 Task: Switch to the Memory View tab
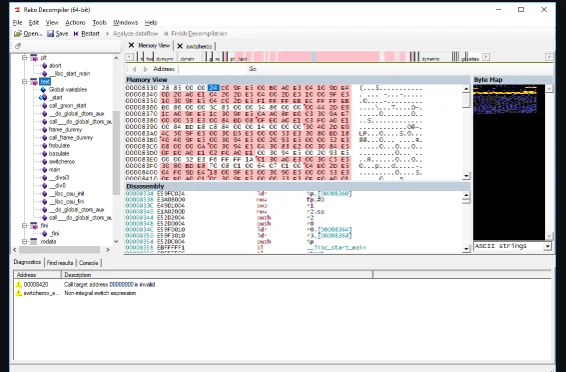[154, 45]
